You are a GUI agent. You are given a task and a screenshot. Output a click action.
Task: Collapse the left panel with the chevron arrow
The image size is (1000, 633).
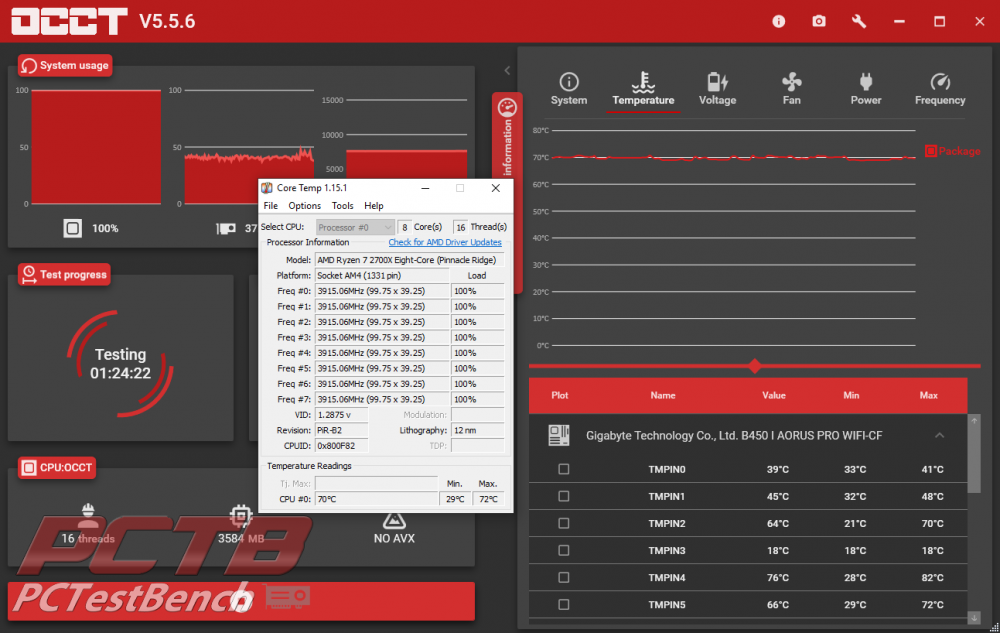pyautogui.click(x=507, y=71)
